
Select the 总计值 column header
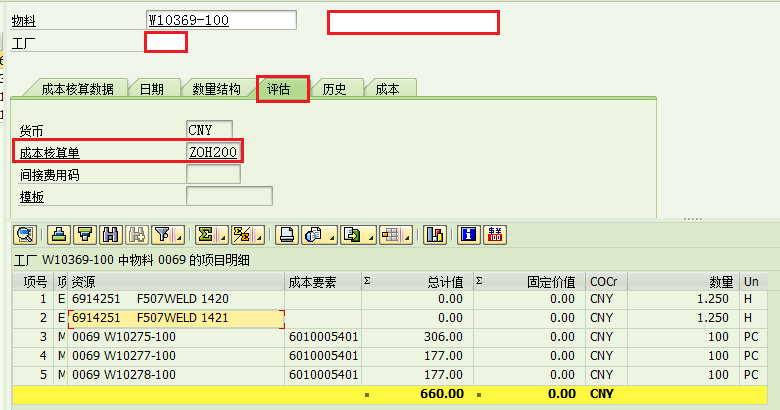point(418,282)
